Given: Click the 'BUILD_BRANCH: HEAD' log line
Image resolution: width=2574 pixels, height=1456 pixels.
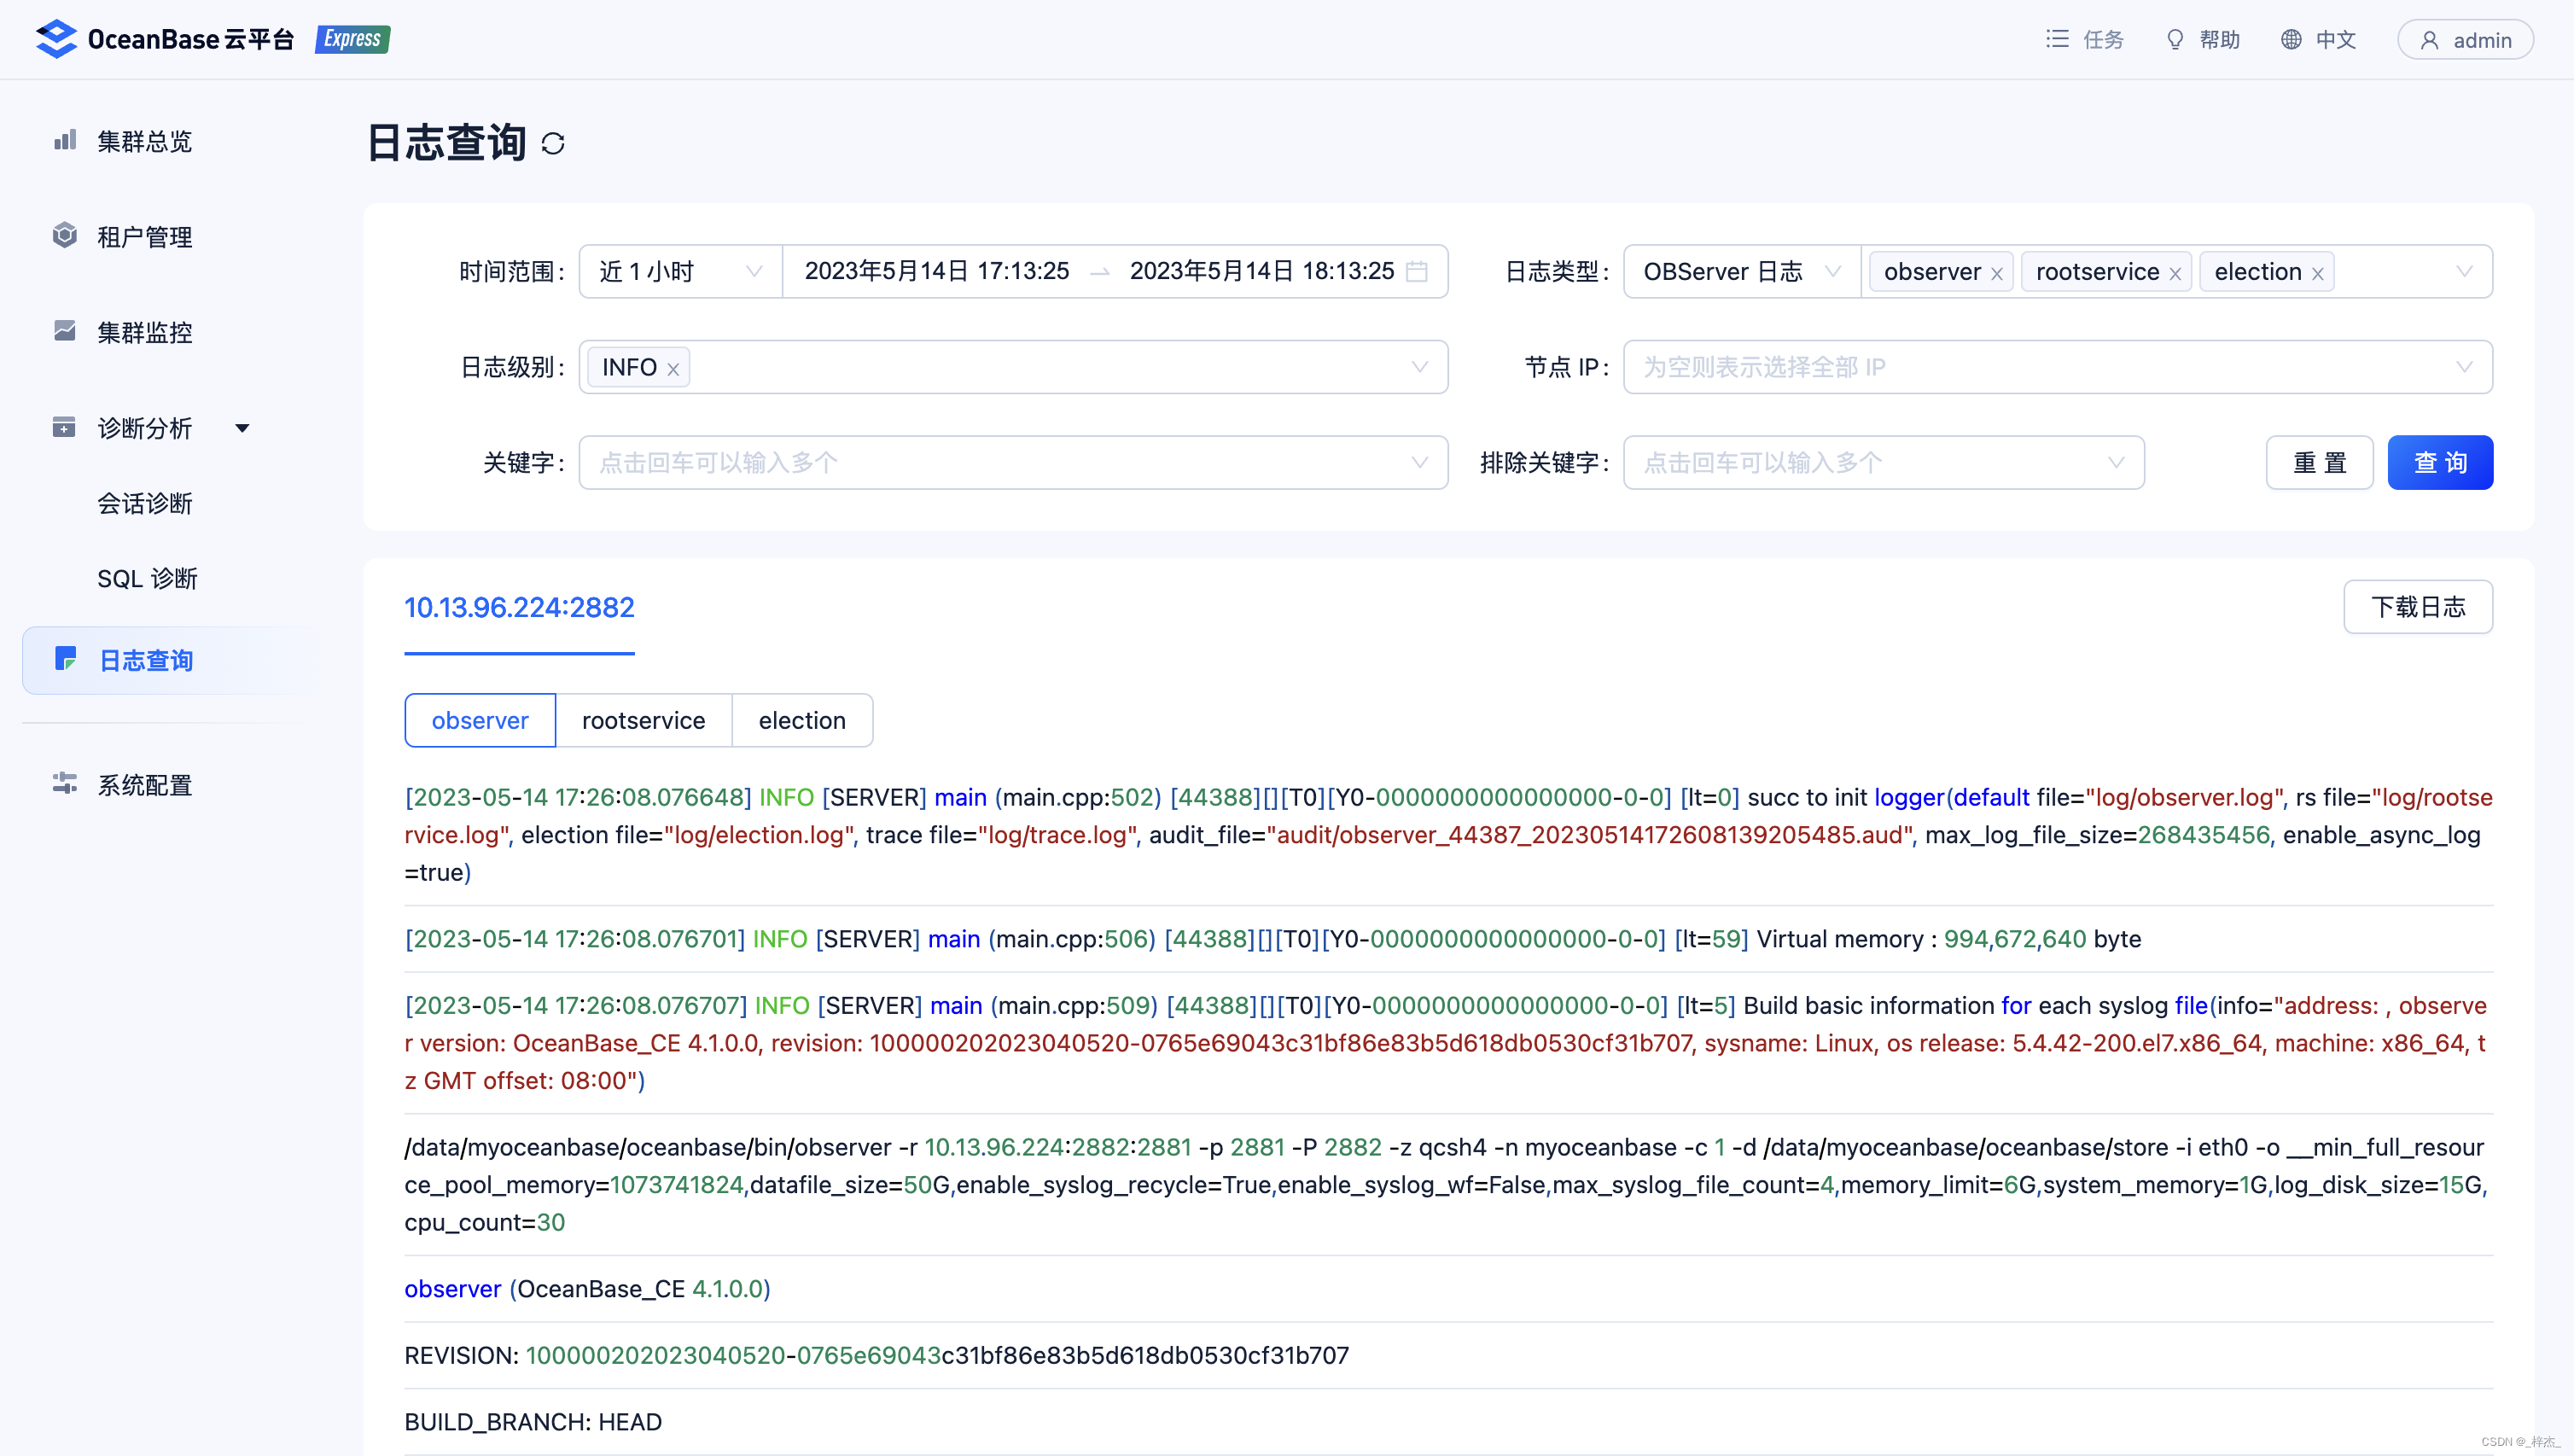Looking at the screenshot, I should click(533, 1422).
